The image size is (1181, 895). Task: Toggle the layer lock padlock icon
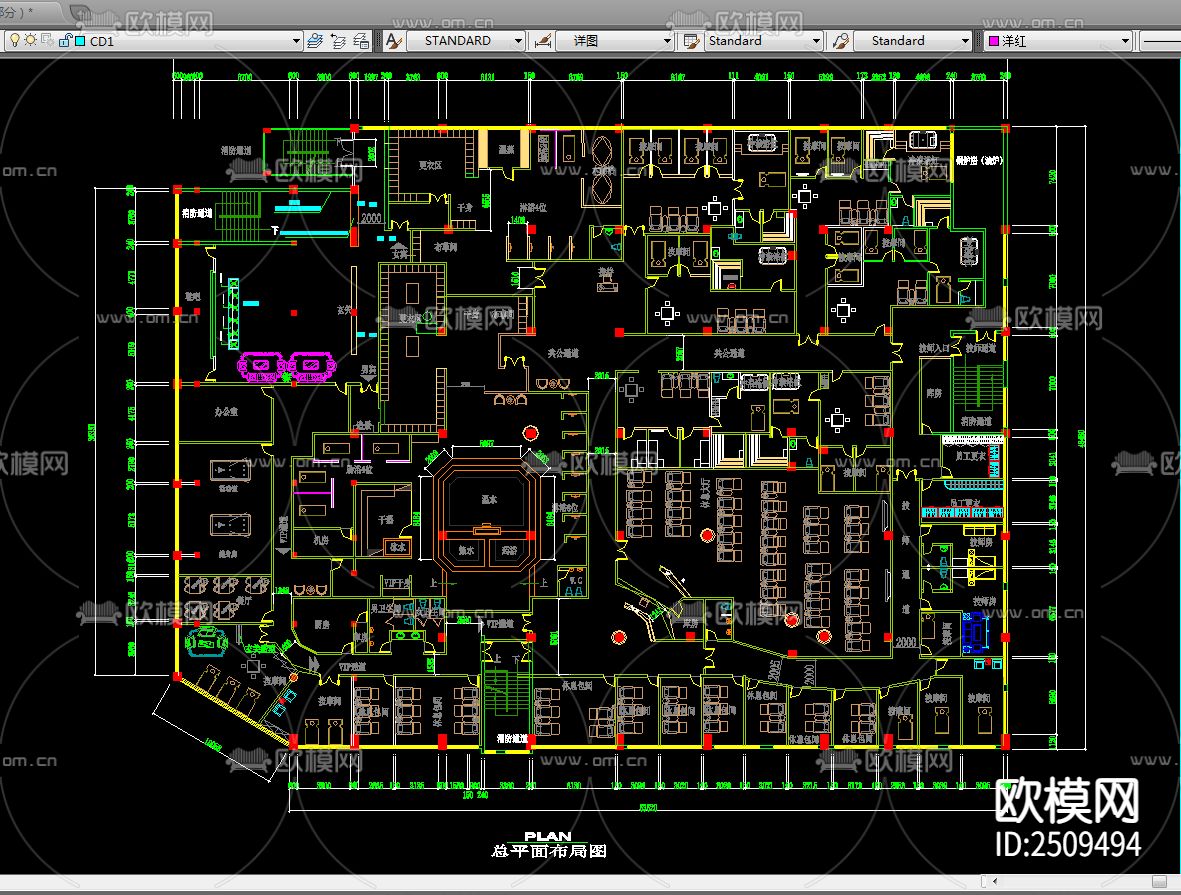pyautogui.click(x=64, y=41)
